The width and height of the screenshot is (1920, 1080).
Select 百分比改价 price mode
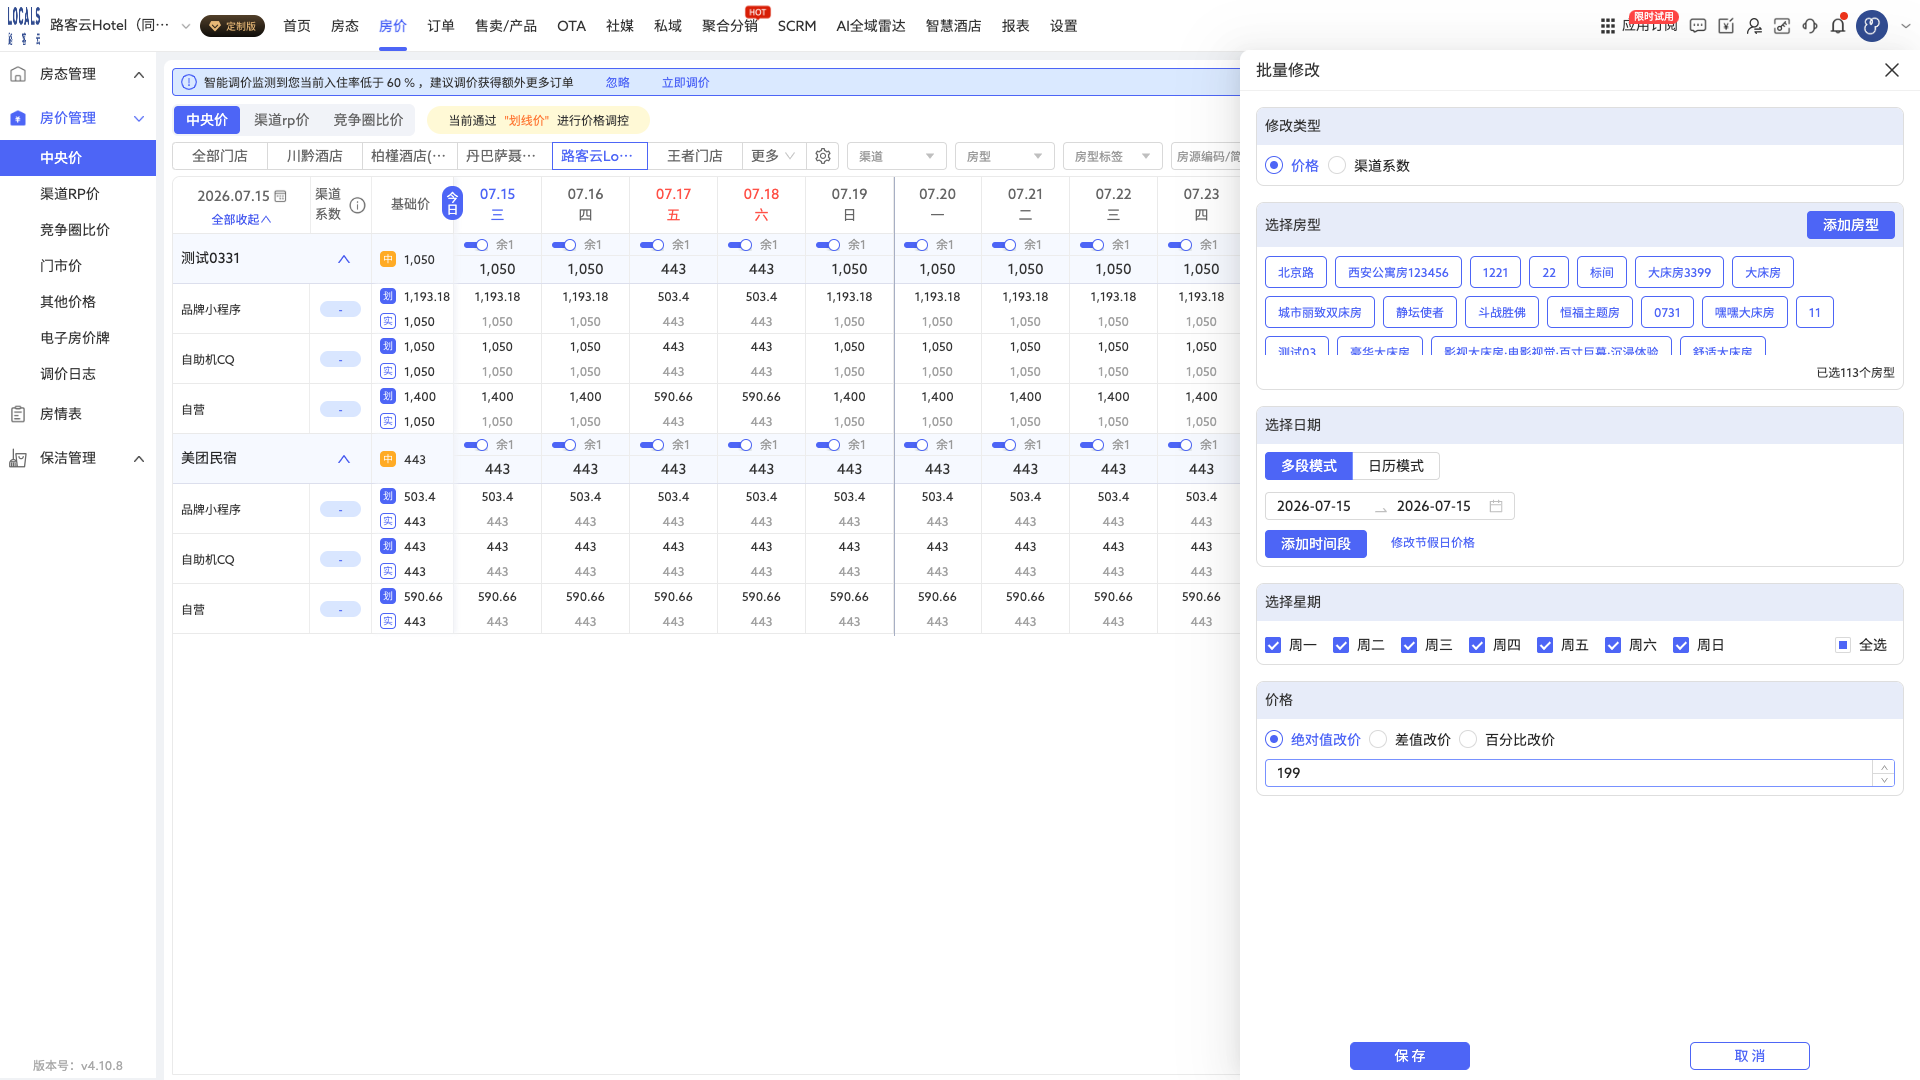click(x=1467, y=740)
